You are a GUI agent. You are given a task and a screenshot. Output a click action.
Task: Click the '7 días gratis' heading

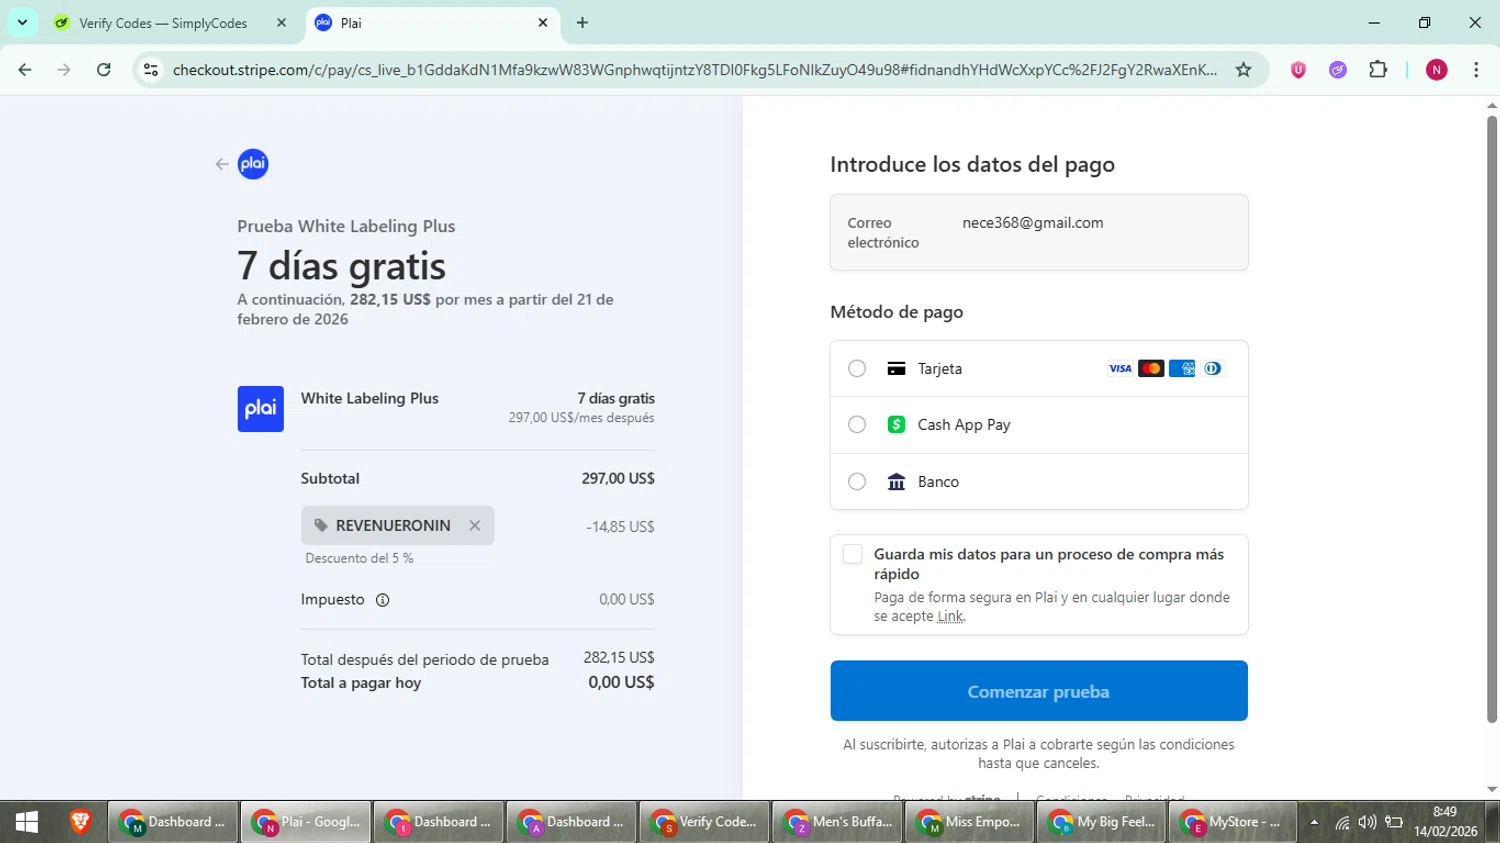(341, 266)
